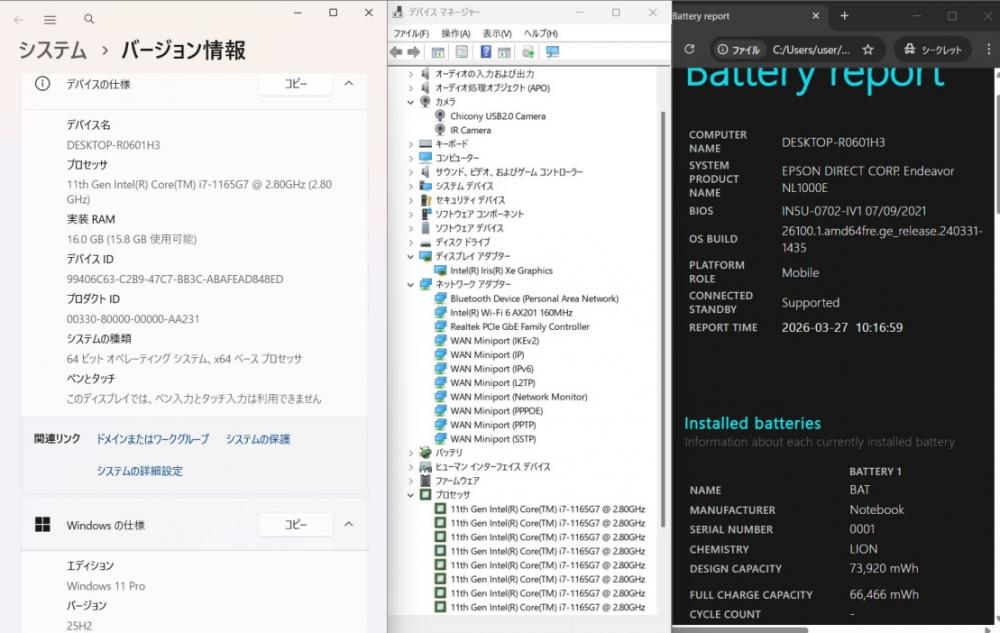Click BIOS value IN5U-0702-IV1 07/09/2021

point(854,211)
